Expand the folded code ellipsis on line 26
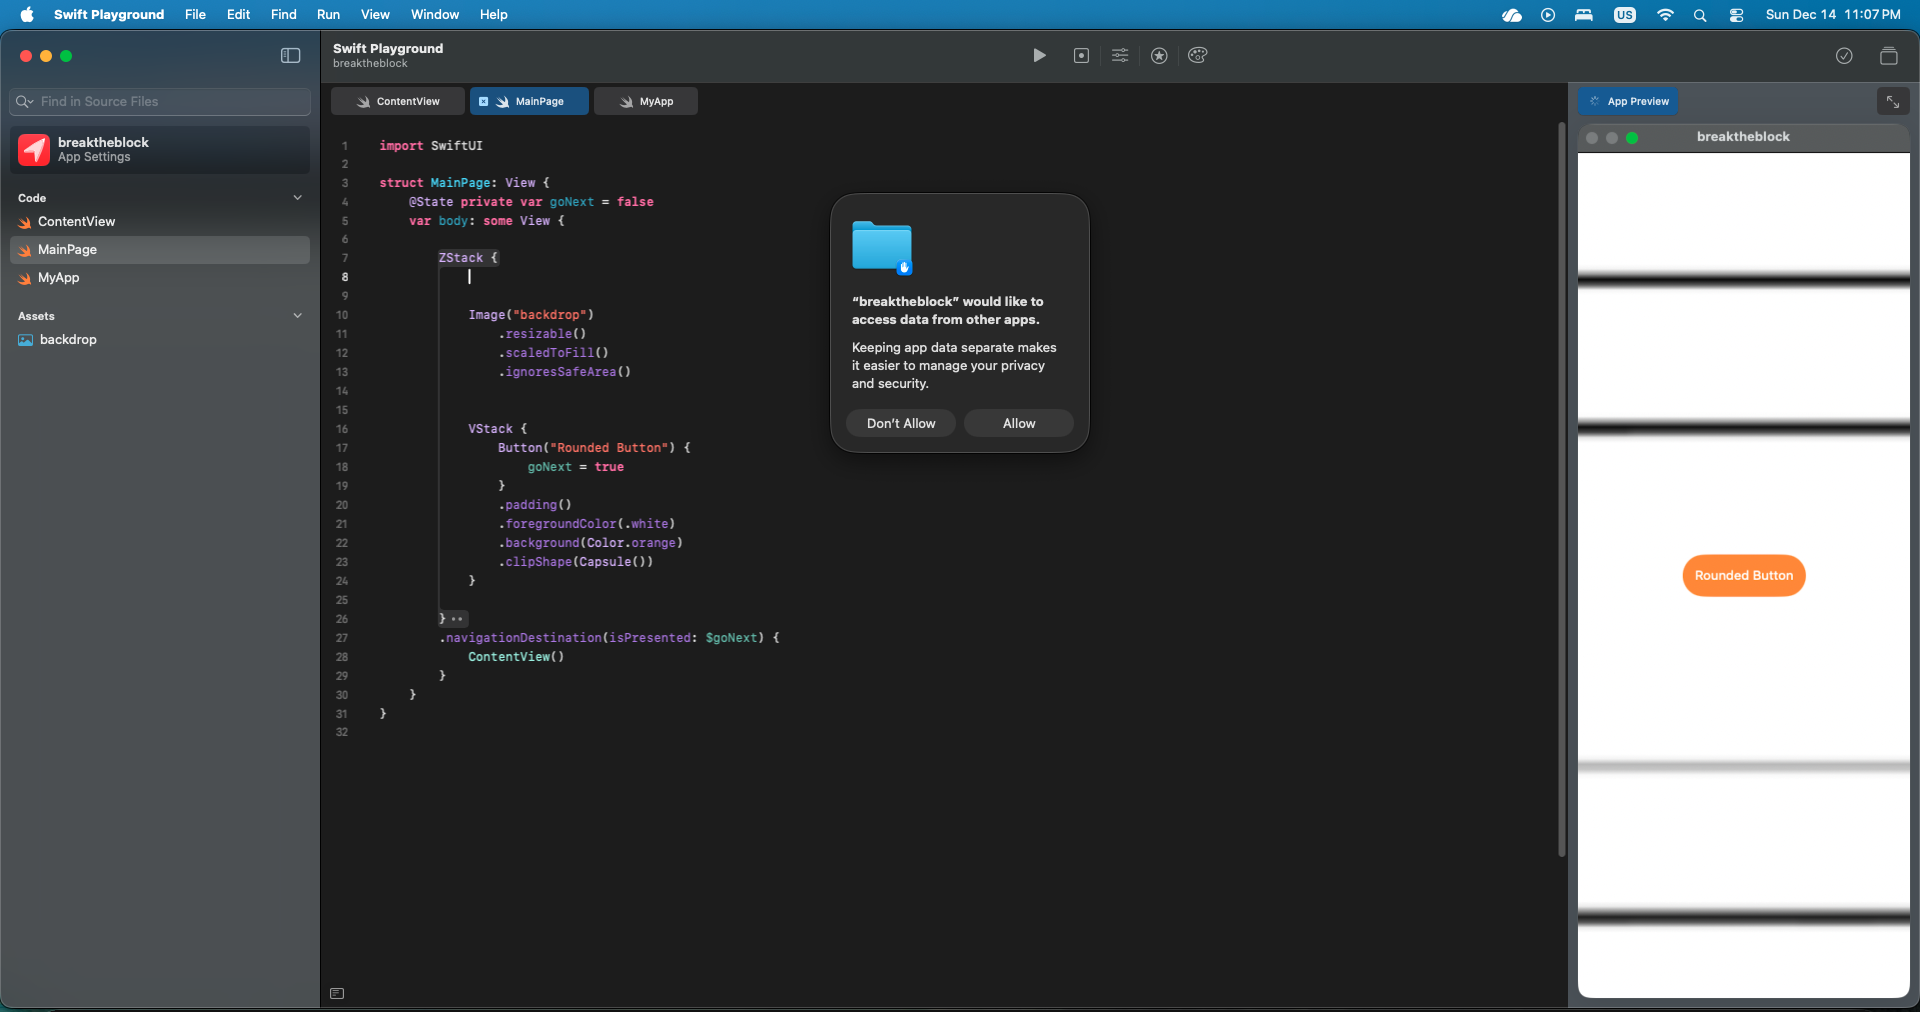Viewport: 1920px width, 1012px height. [457, 619]
